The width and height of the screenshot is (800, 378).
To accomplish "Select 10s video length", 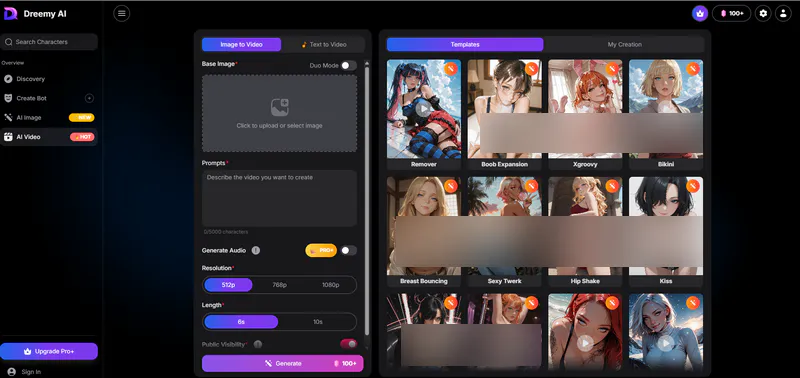I will (x=317, y=322).
